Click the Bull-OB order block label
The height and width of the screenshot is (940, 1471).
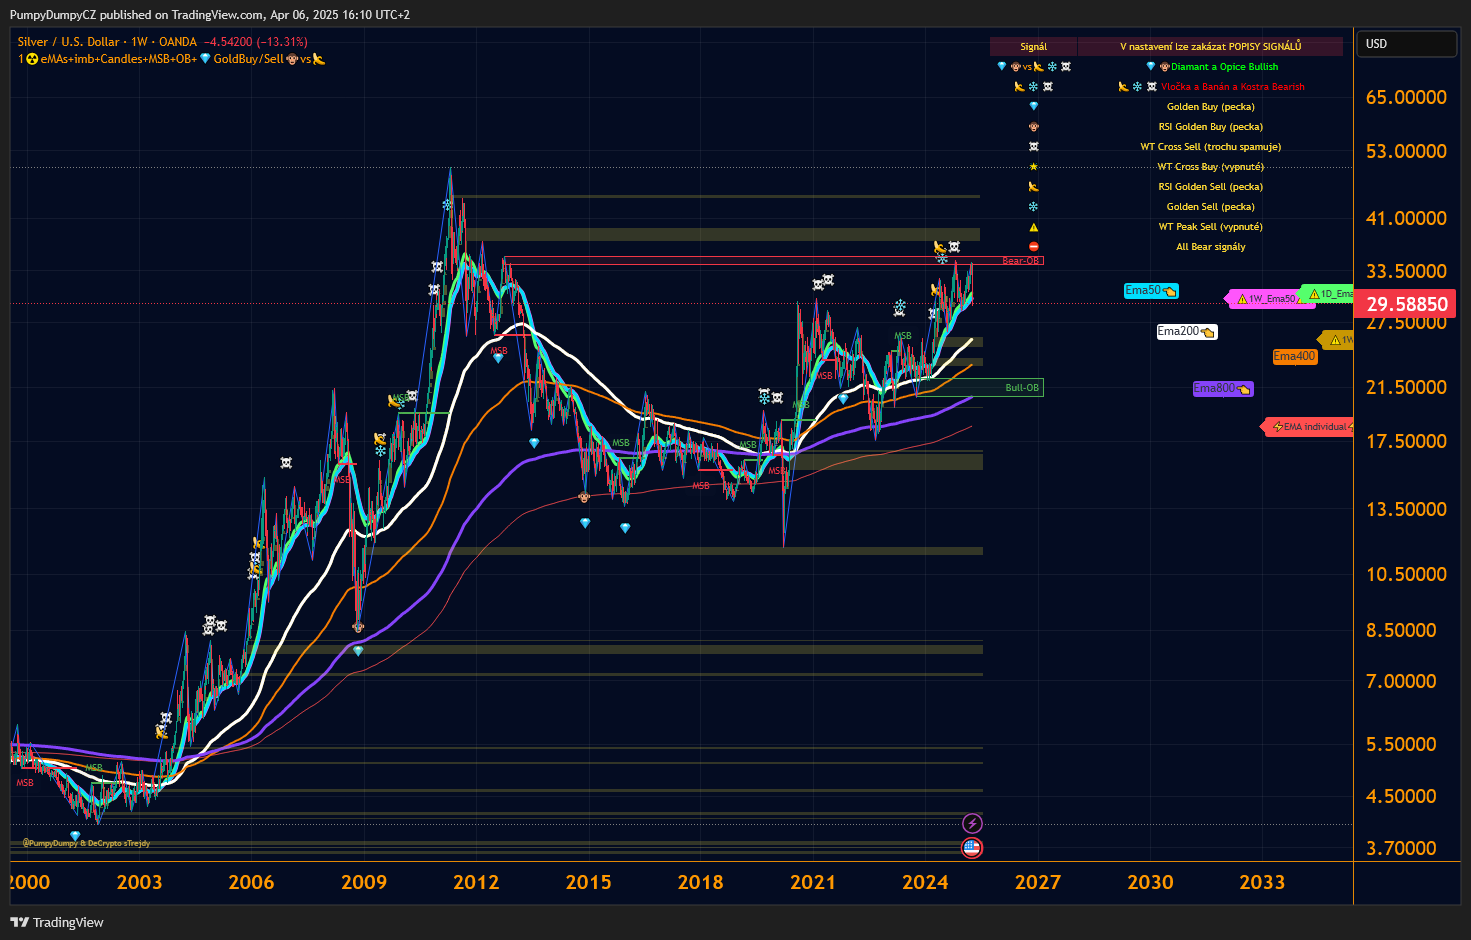coord(1022,388)
